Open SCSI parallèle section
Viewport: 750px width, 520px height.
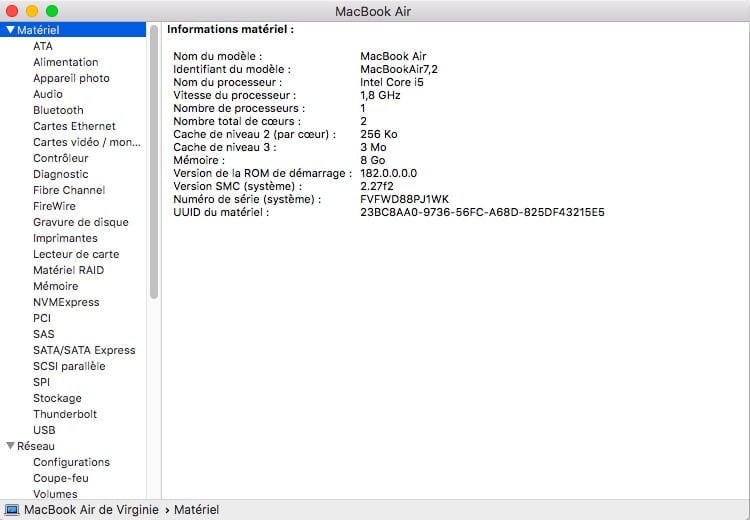tap(69, 366)
